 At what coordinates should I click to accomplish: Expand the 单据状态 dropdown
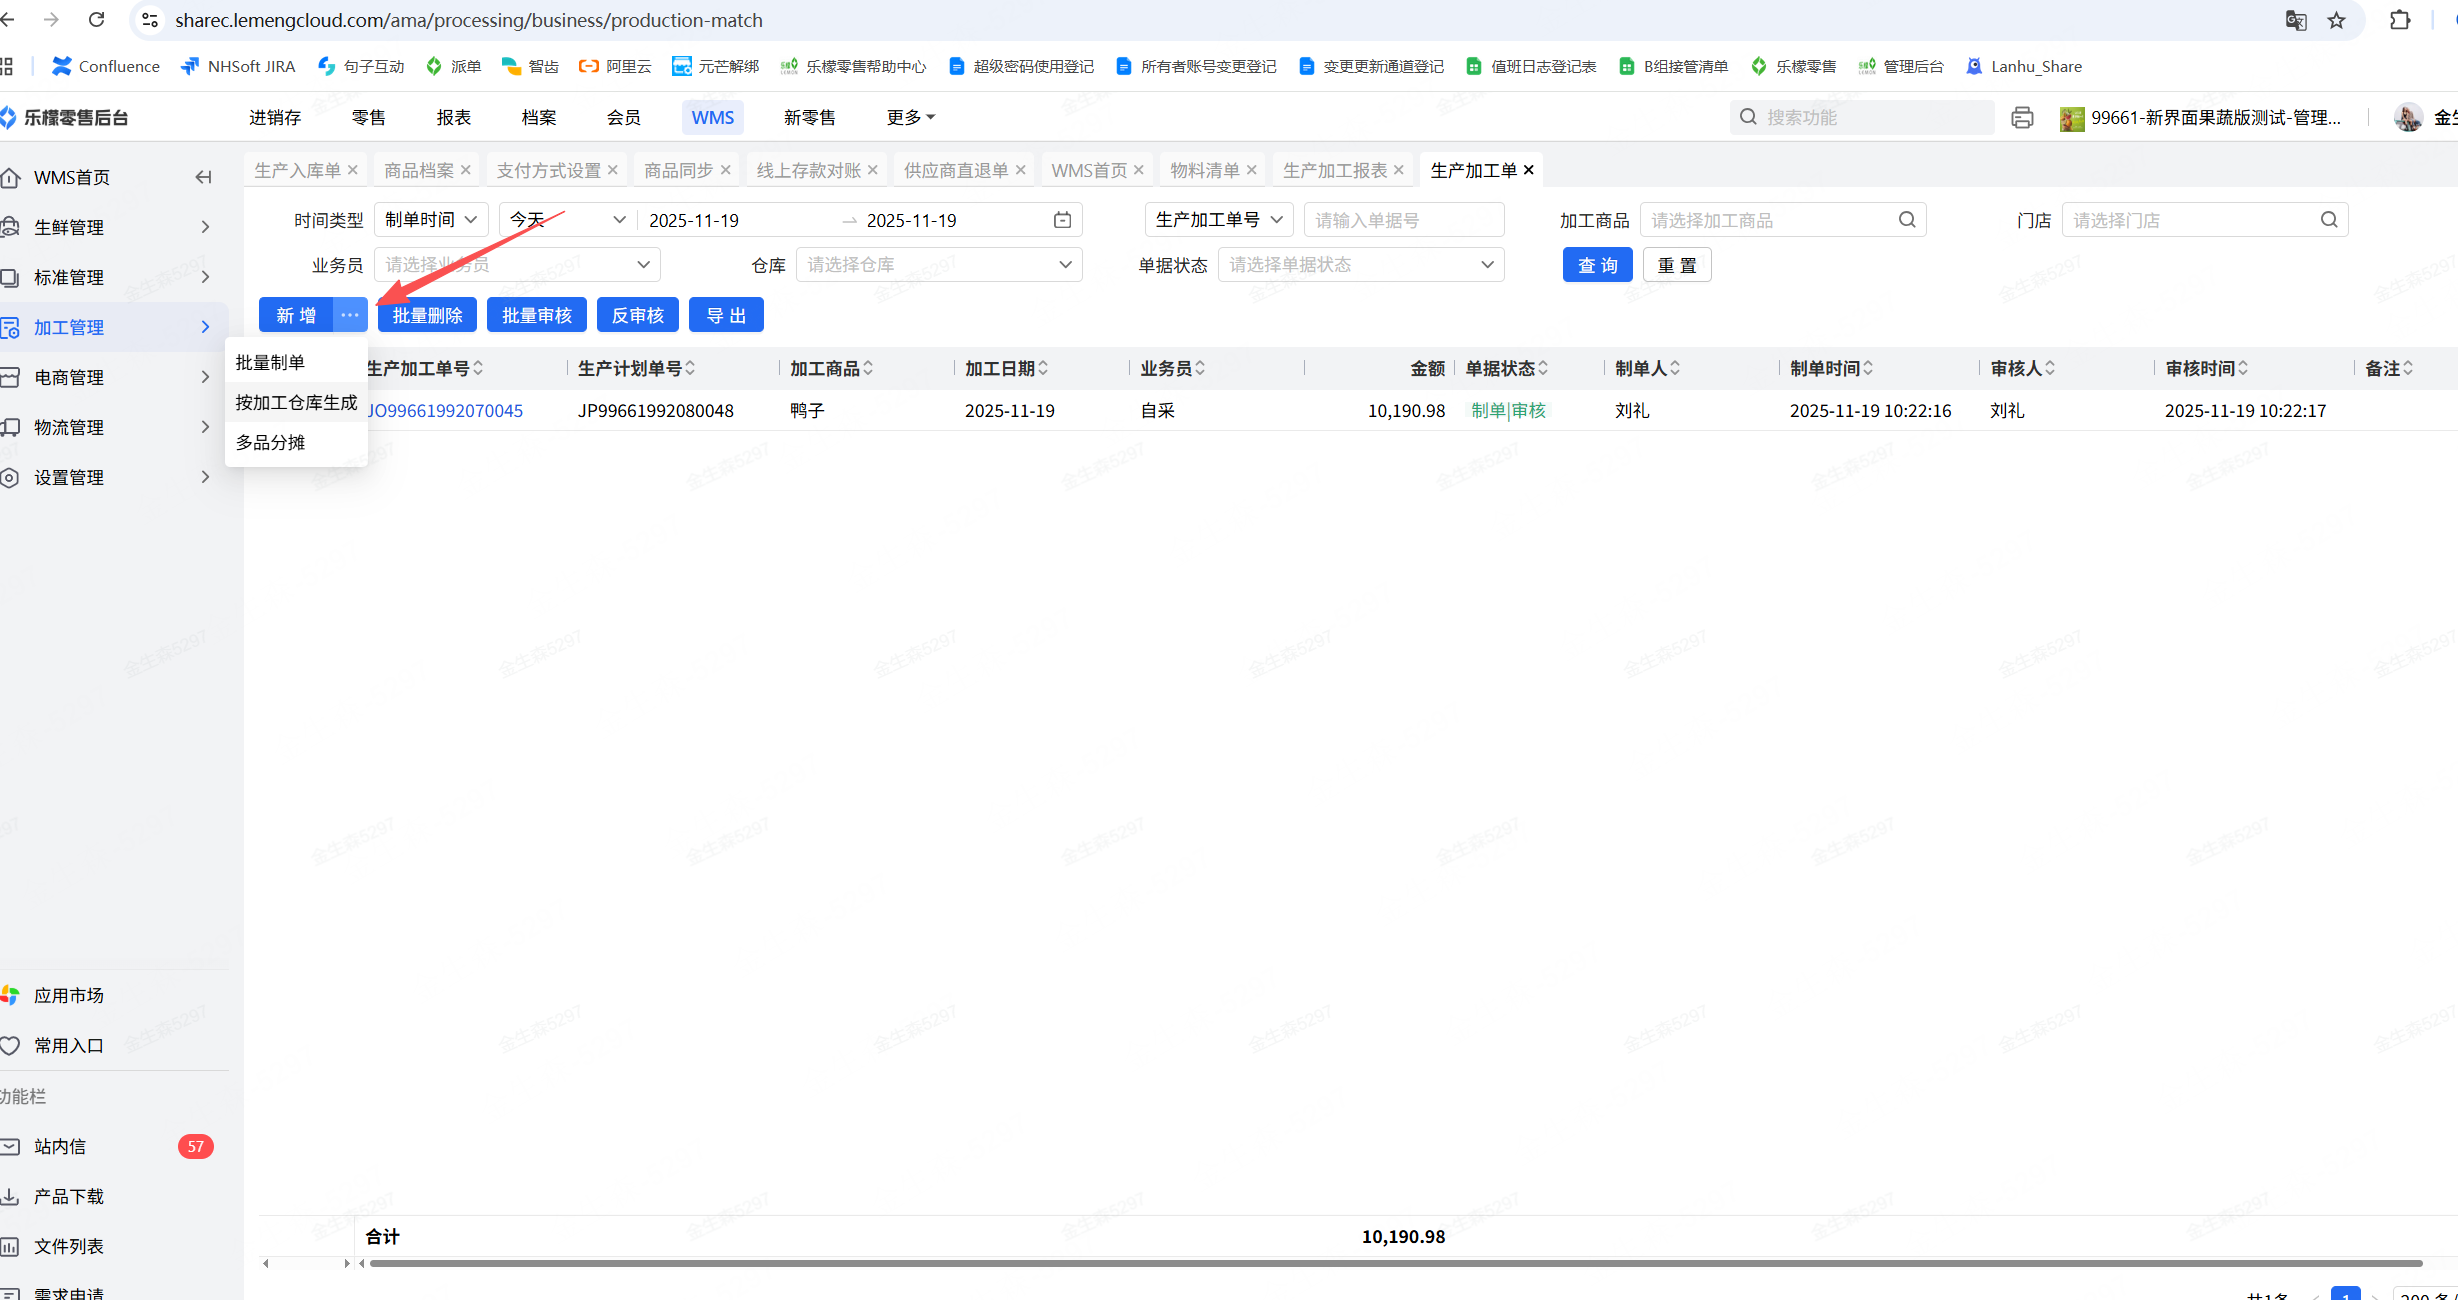(1360, 265)
